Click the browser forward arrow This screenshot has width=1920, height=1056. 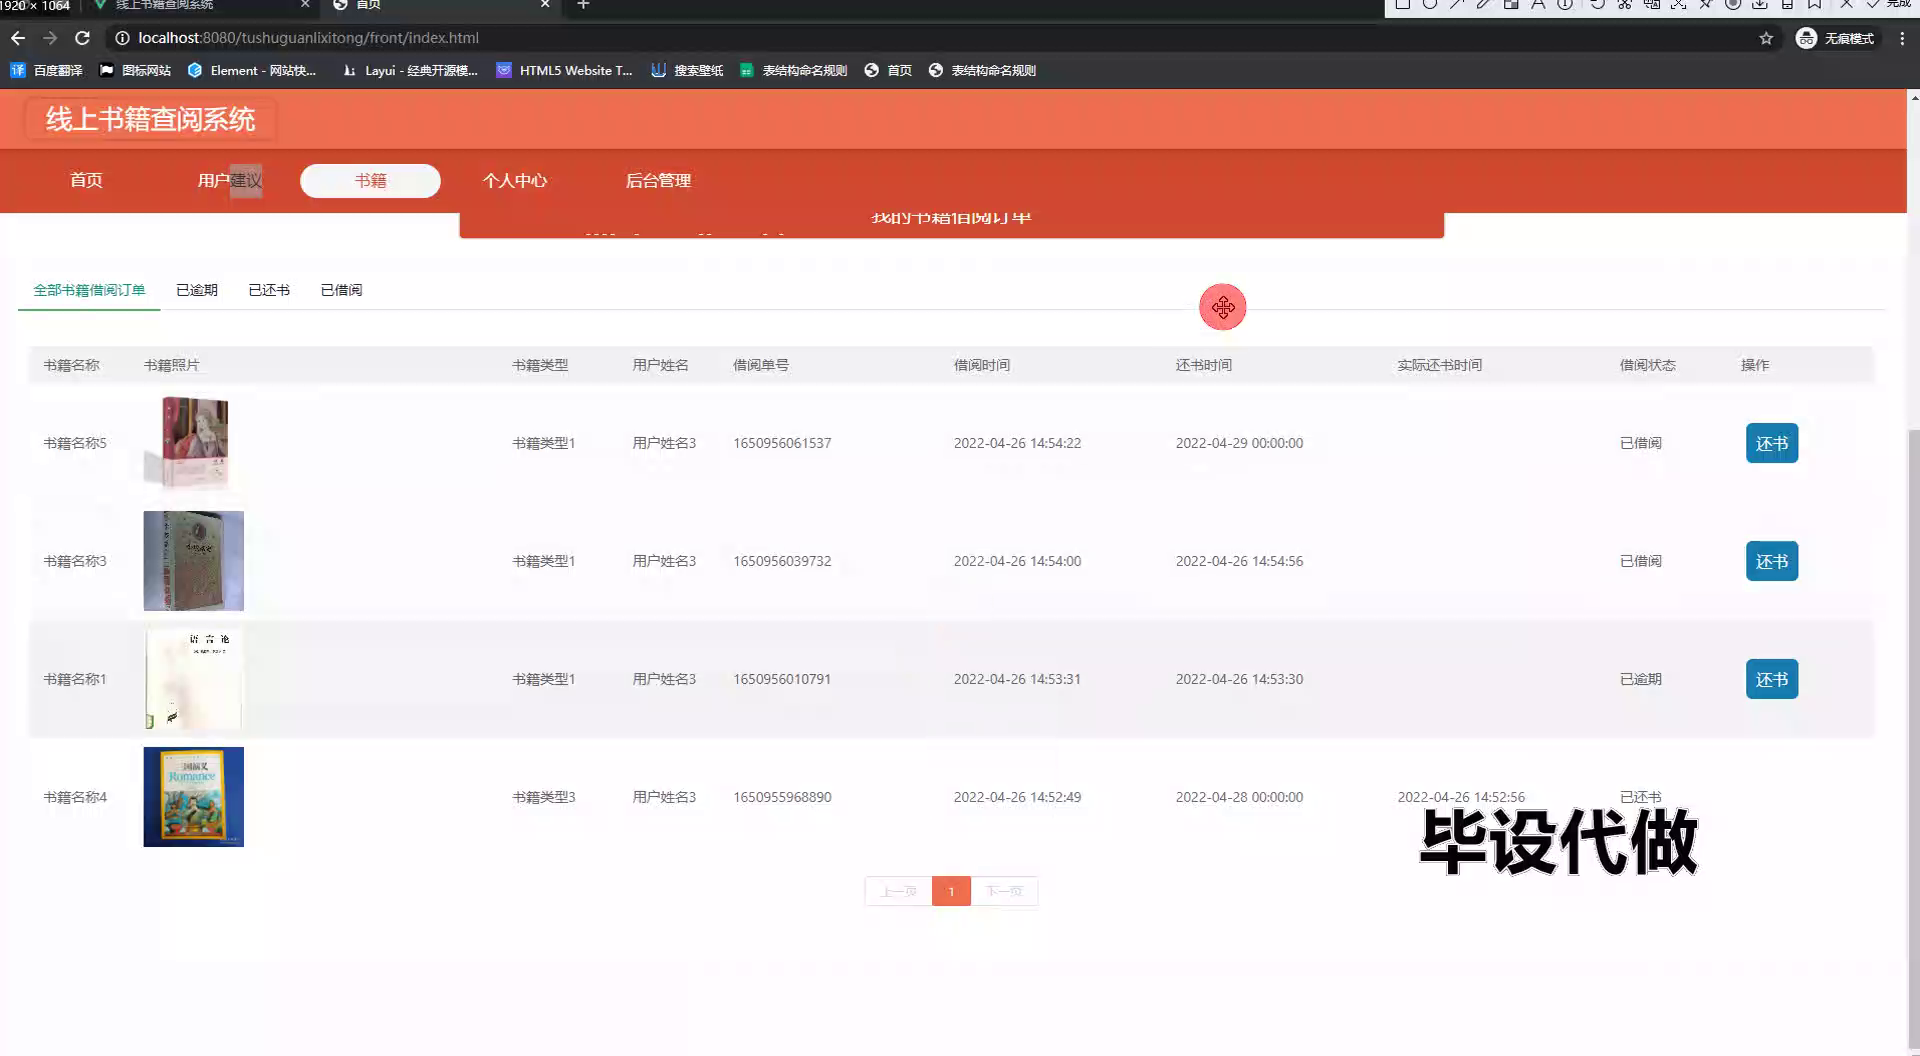click(50, 38)
